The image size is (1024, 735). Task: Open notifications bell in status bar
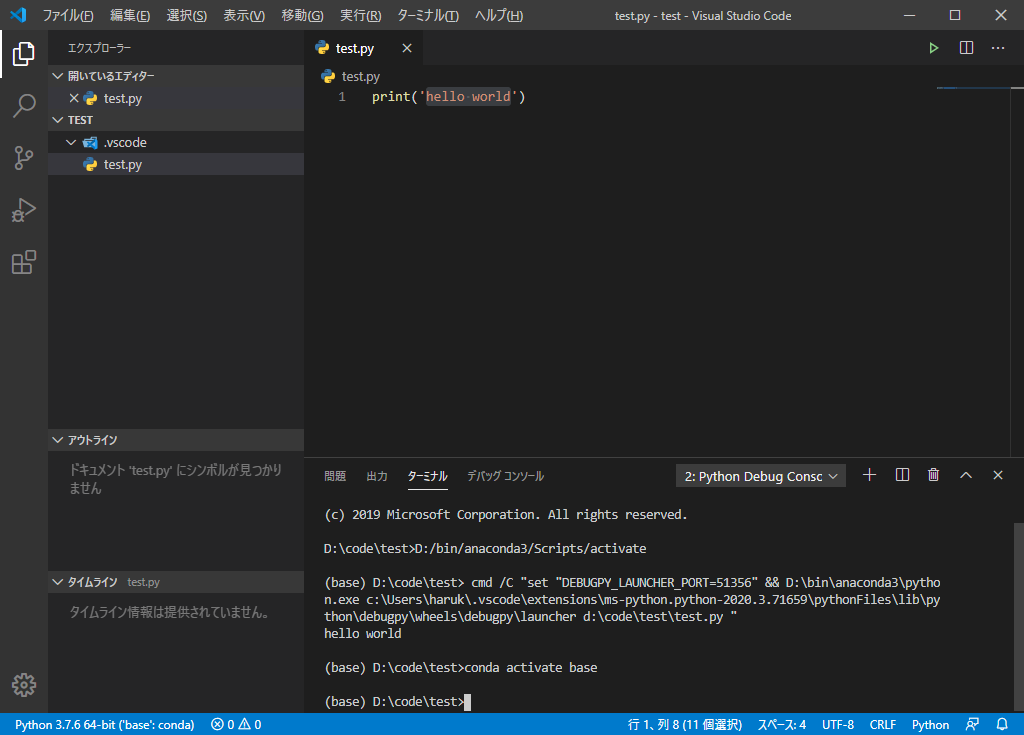1002,724
